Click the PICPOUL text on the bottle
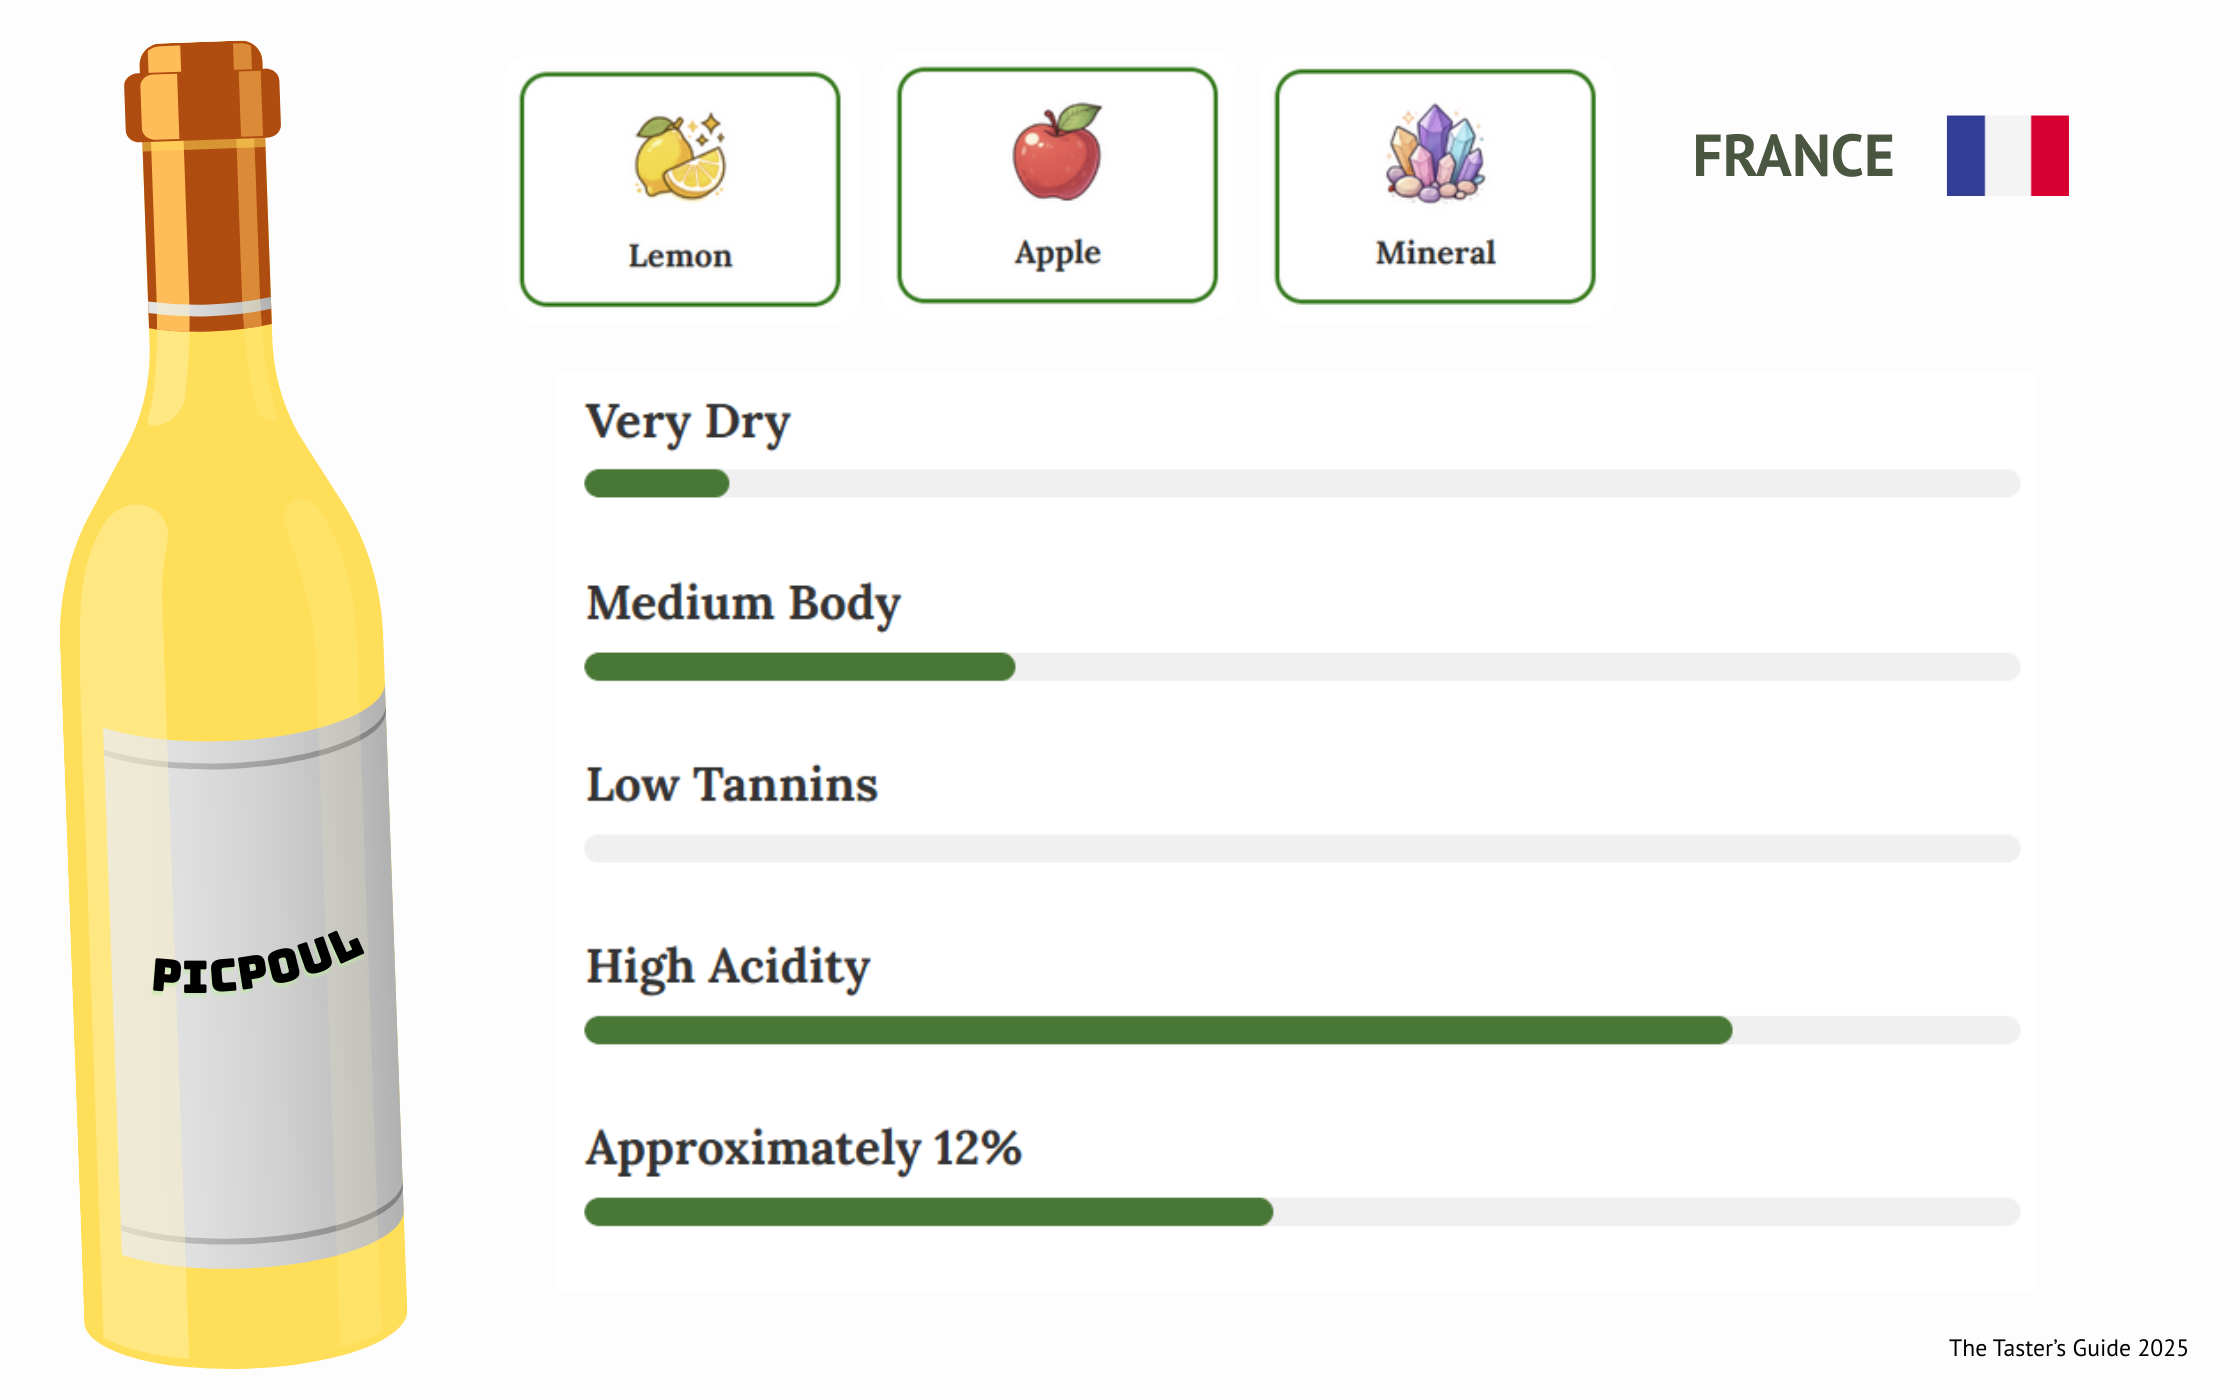This screenshot has height=1400, width=2240. pyautogui.click(x=257, y=964)
